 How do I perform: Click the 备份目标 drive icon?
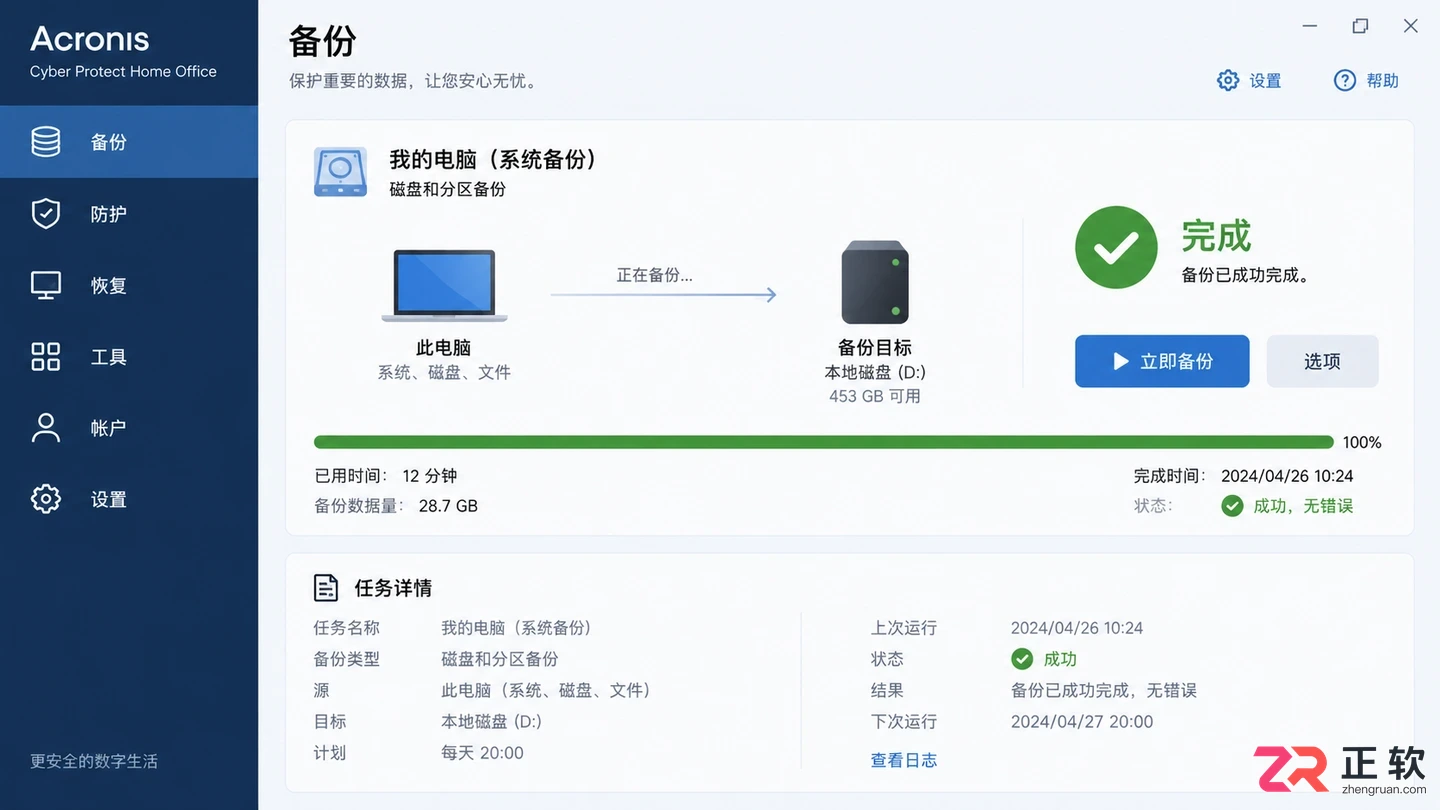[875, 282]
